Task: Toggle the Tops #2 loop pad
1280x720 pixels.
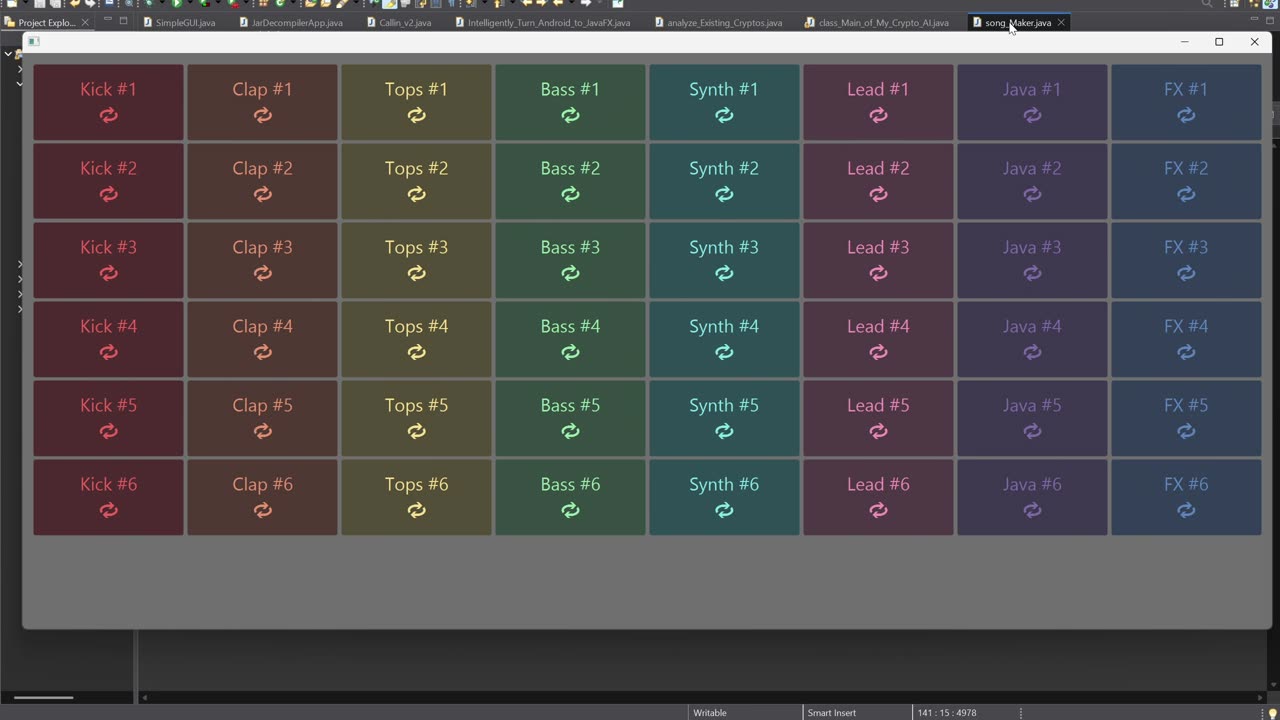Action: click(x=417, y=181)
